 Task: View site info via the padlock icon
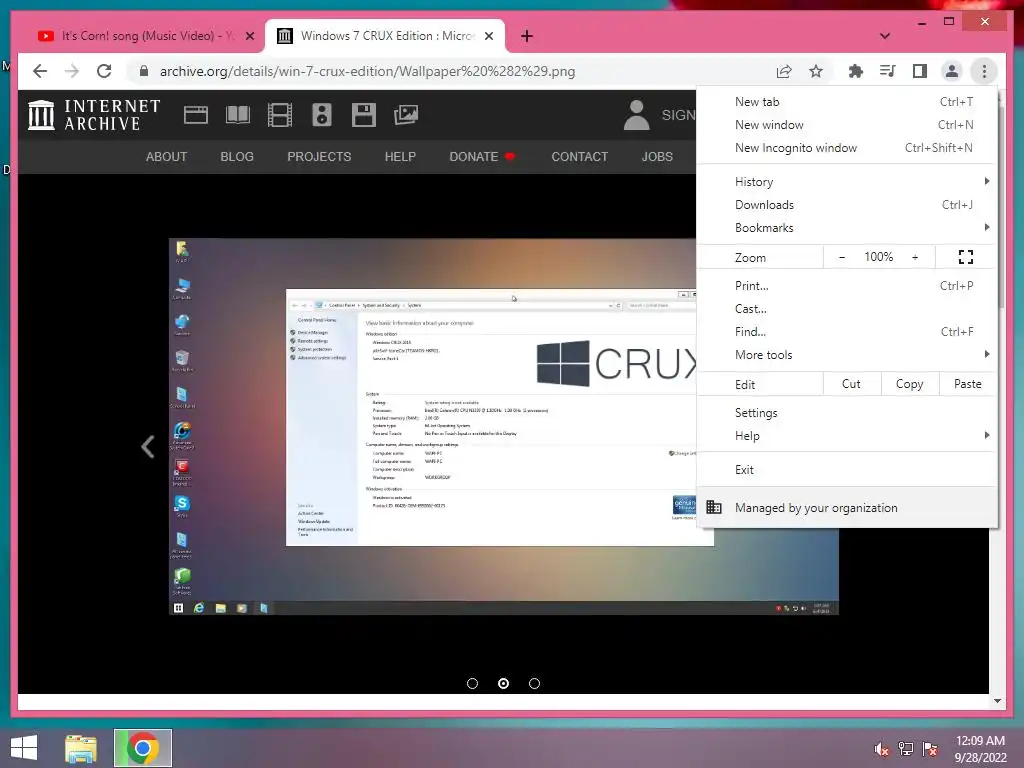[x=144, y=71]
